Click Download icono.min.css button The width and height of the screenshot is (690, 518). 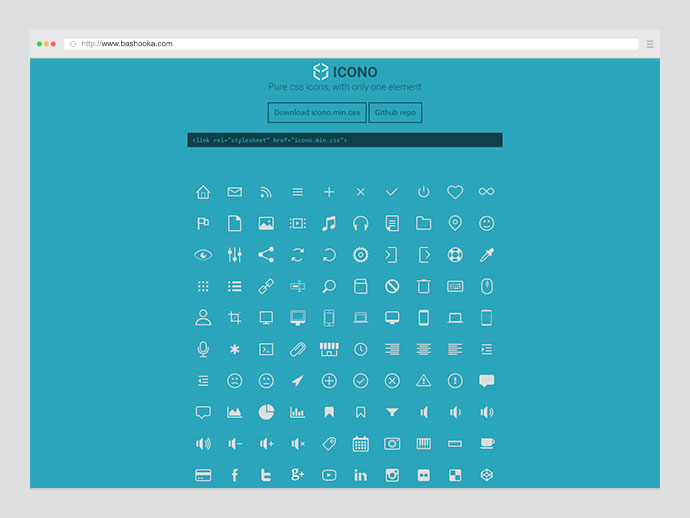click(317, 113)
